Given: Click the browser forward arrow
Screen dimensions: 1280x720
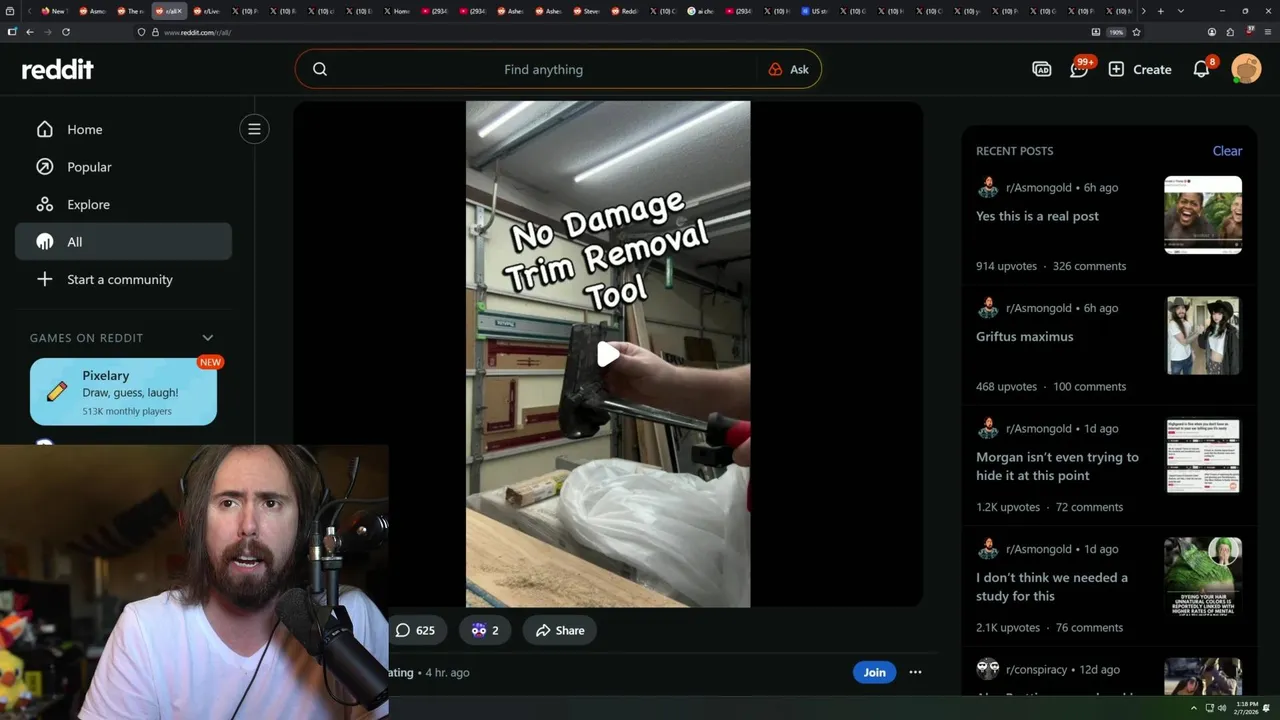Looking at the screenshot, I should coord(47,32).
